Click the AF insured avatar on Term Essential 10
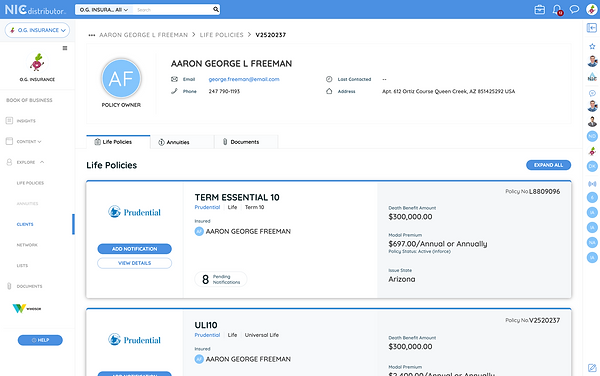600x376 pixels. click(199, 231)
